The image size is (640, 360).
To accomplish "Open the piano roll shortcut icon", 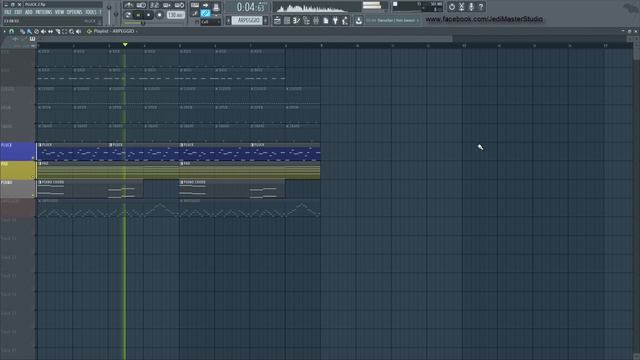I will [296, 20].
